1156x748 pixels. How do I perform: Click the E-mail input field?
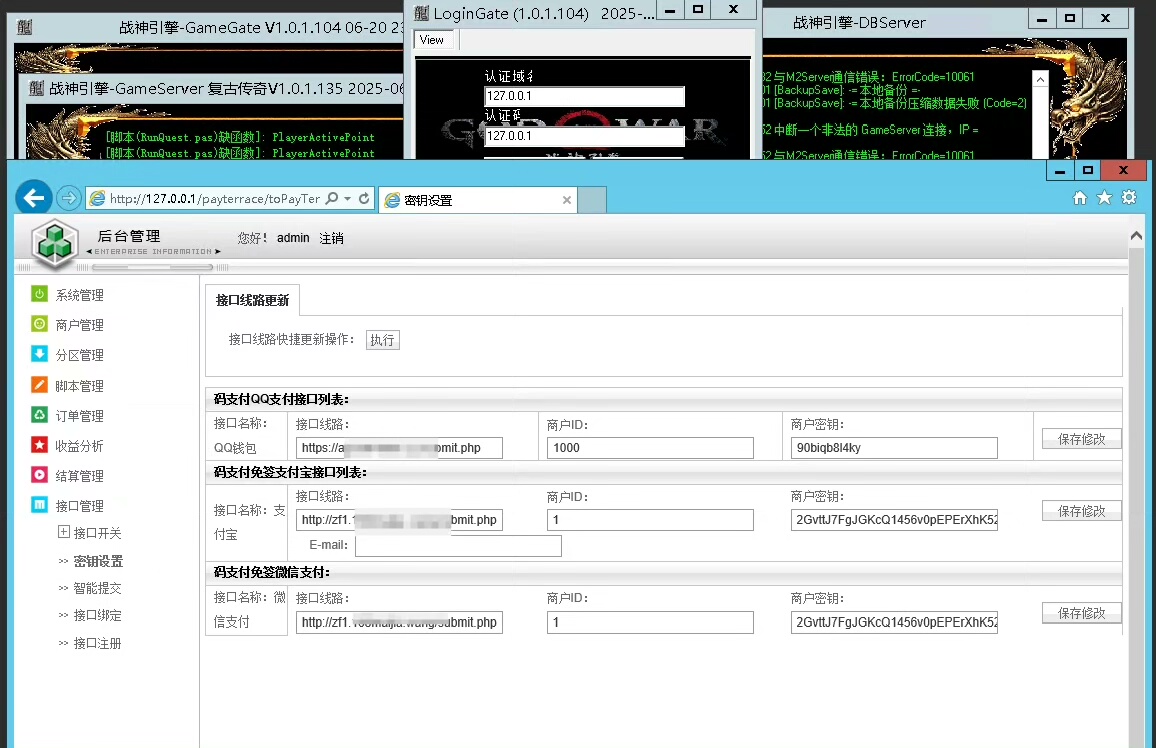tap(458, 546)
